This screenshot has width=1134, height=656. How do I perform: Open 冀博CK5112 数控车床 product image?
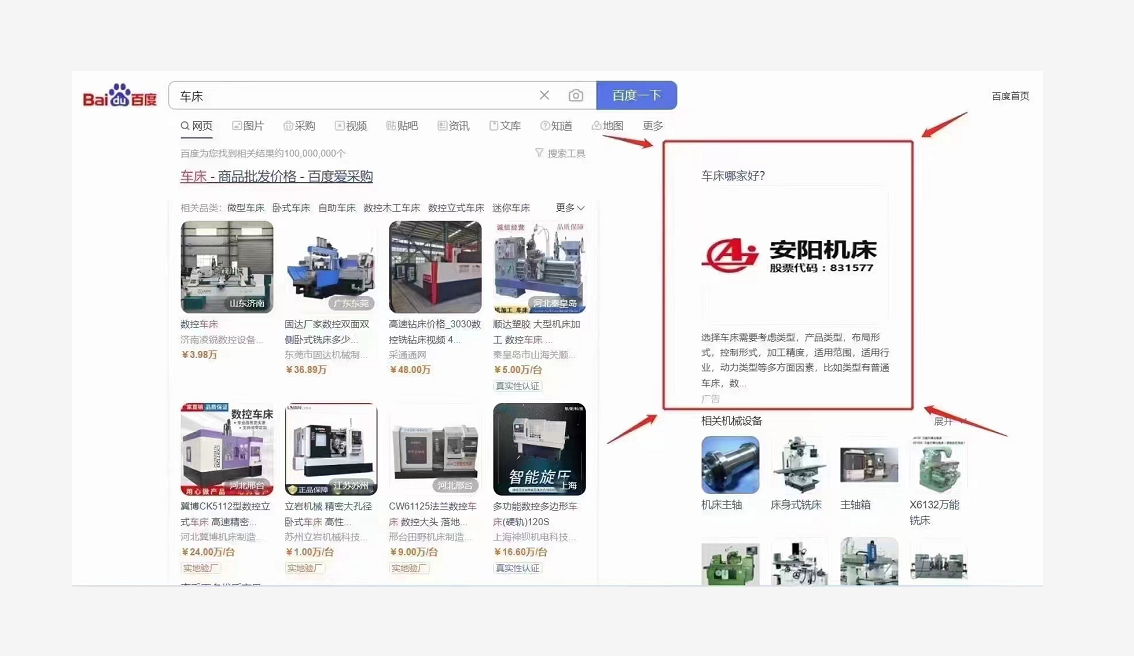tap(227, 449)
